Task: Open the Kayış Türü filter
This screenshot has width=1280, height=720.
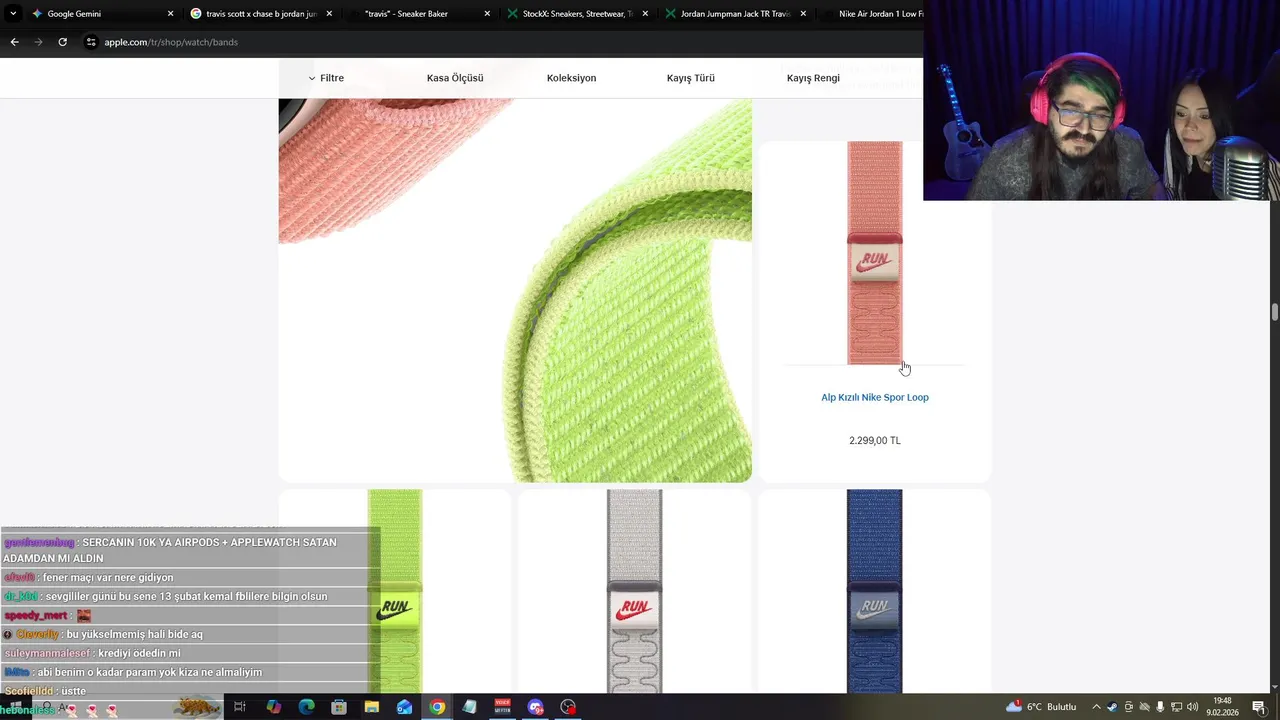Action: click(x=691, y=78)
